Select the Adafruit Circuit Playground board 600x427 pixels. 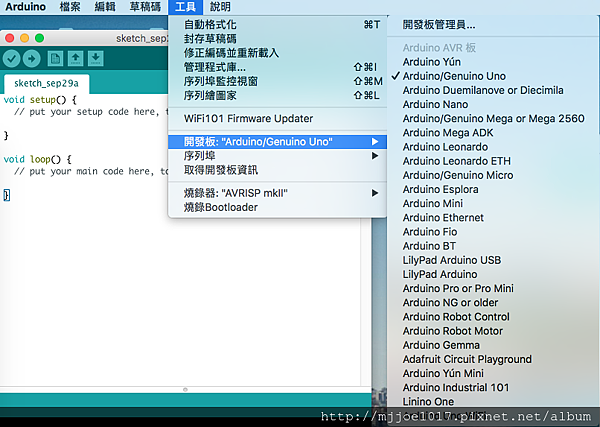(493, 359)
